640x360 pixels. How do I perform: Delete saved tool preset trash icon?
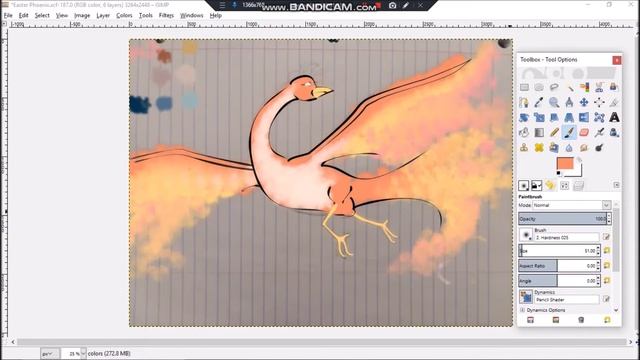581,320
